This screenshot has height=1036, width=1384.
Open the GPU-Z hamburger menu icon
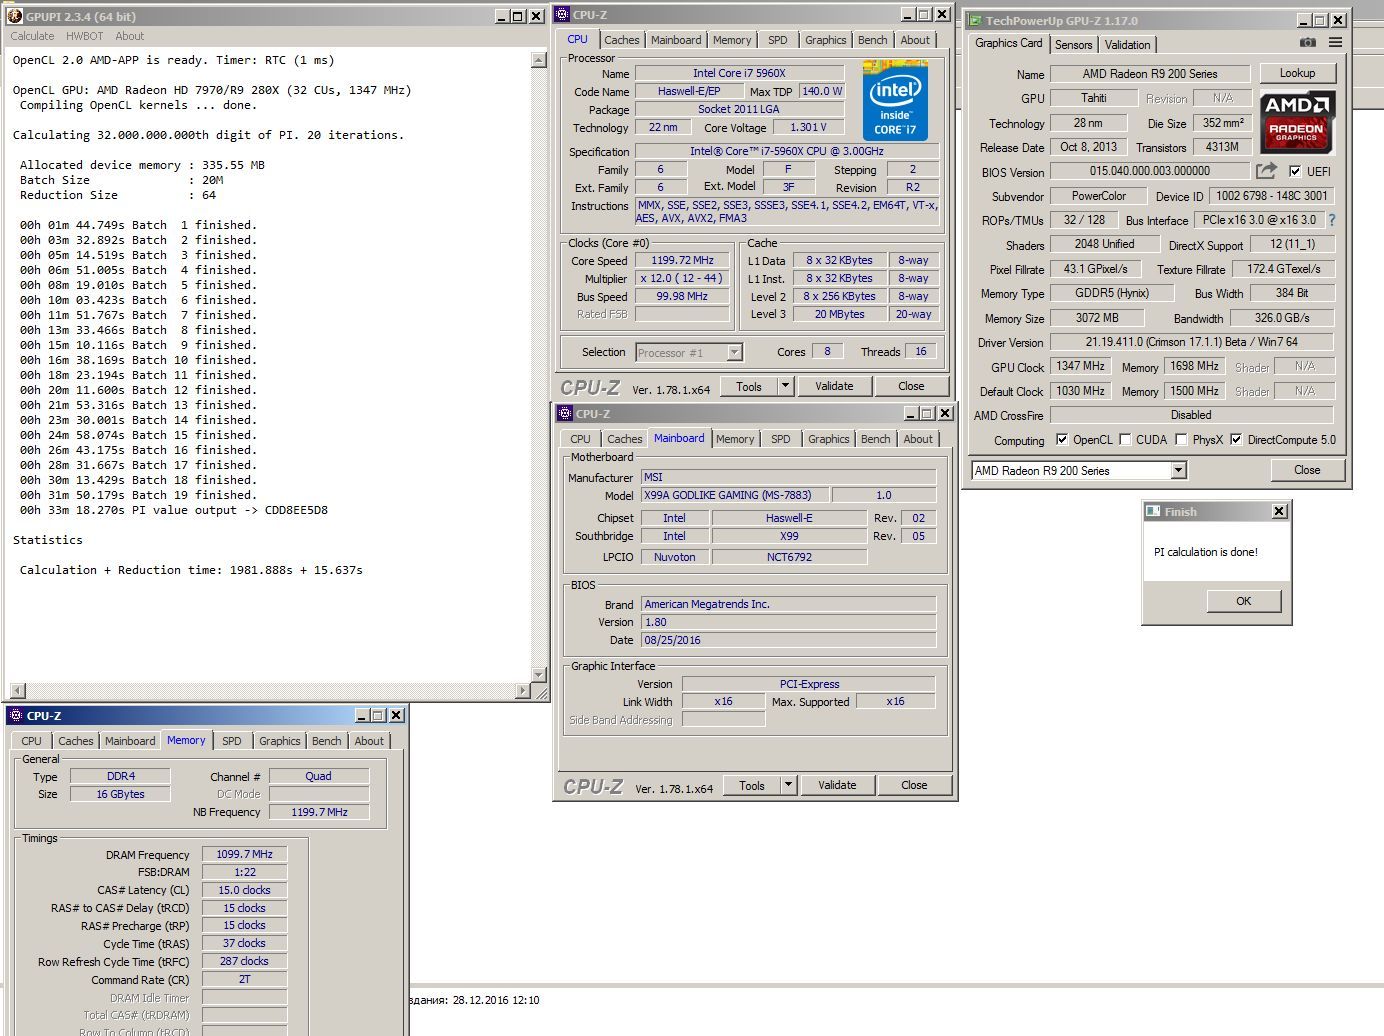[1335, 43]
